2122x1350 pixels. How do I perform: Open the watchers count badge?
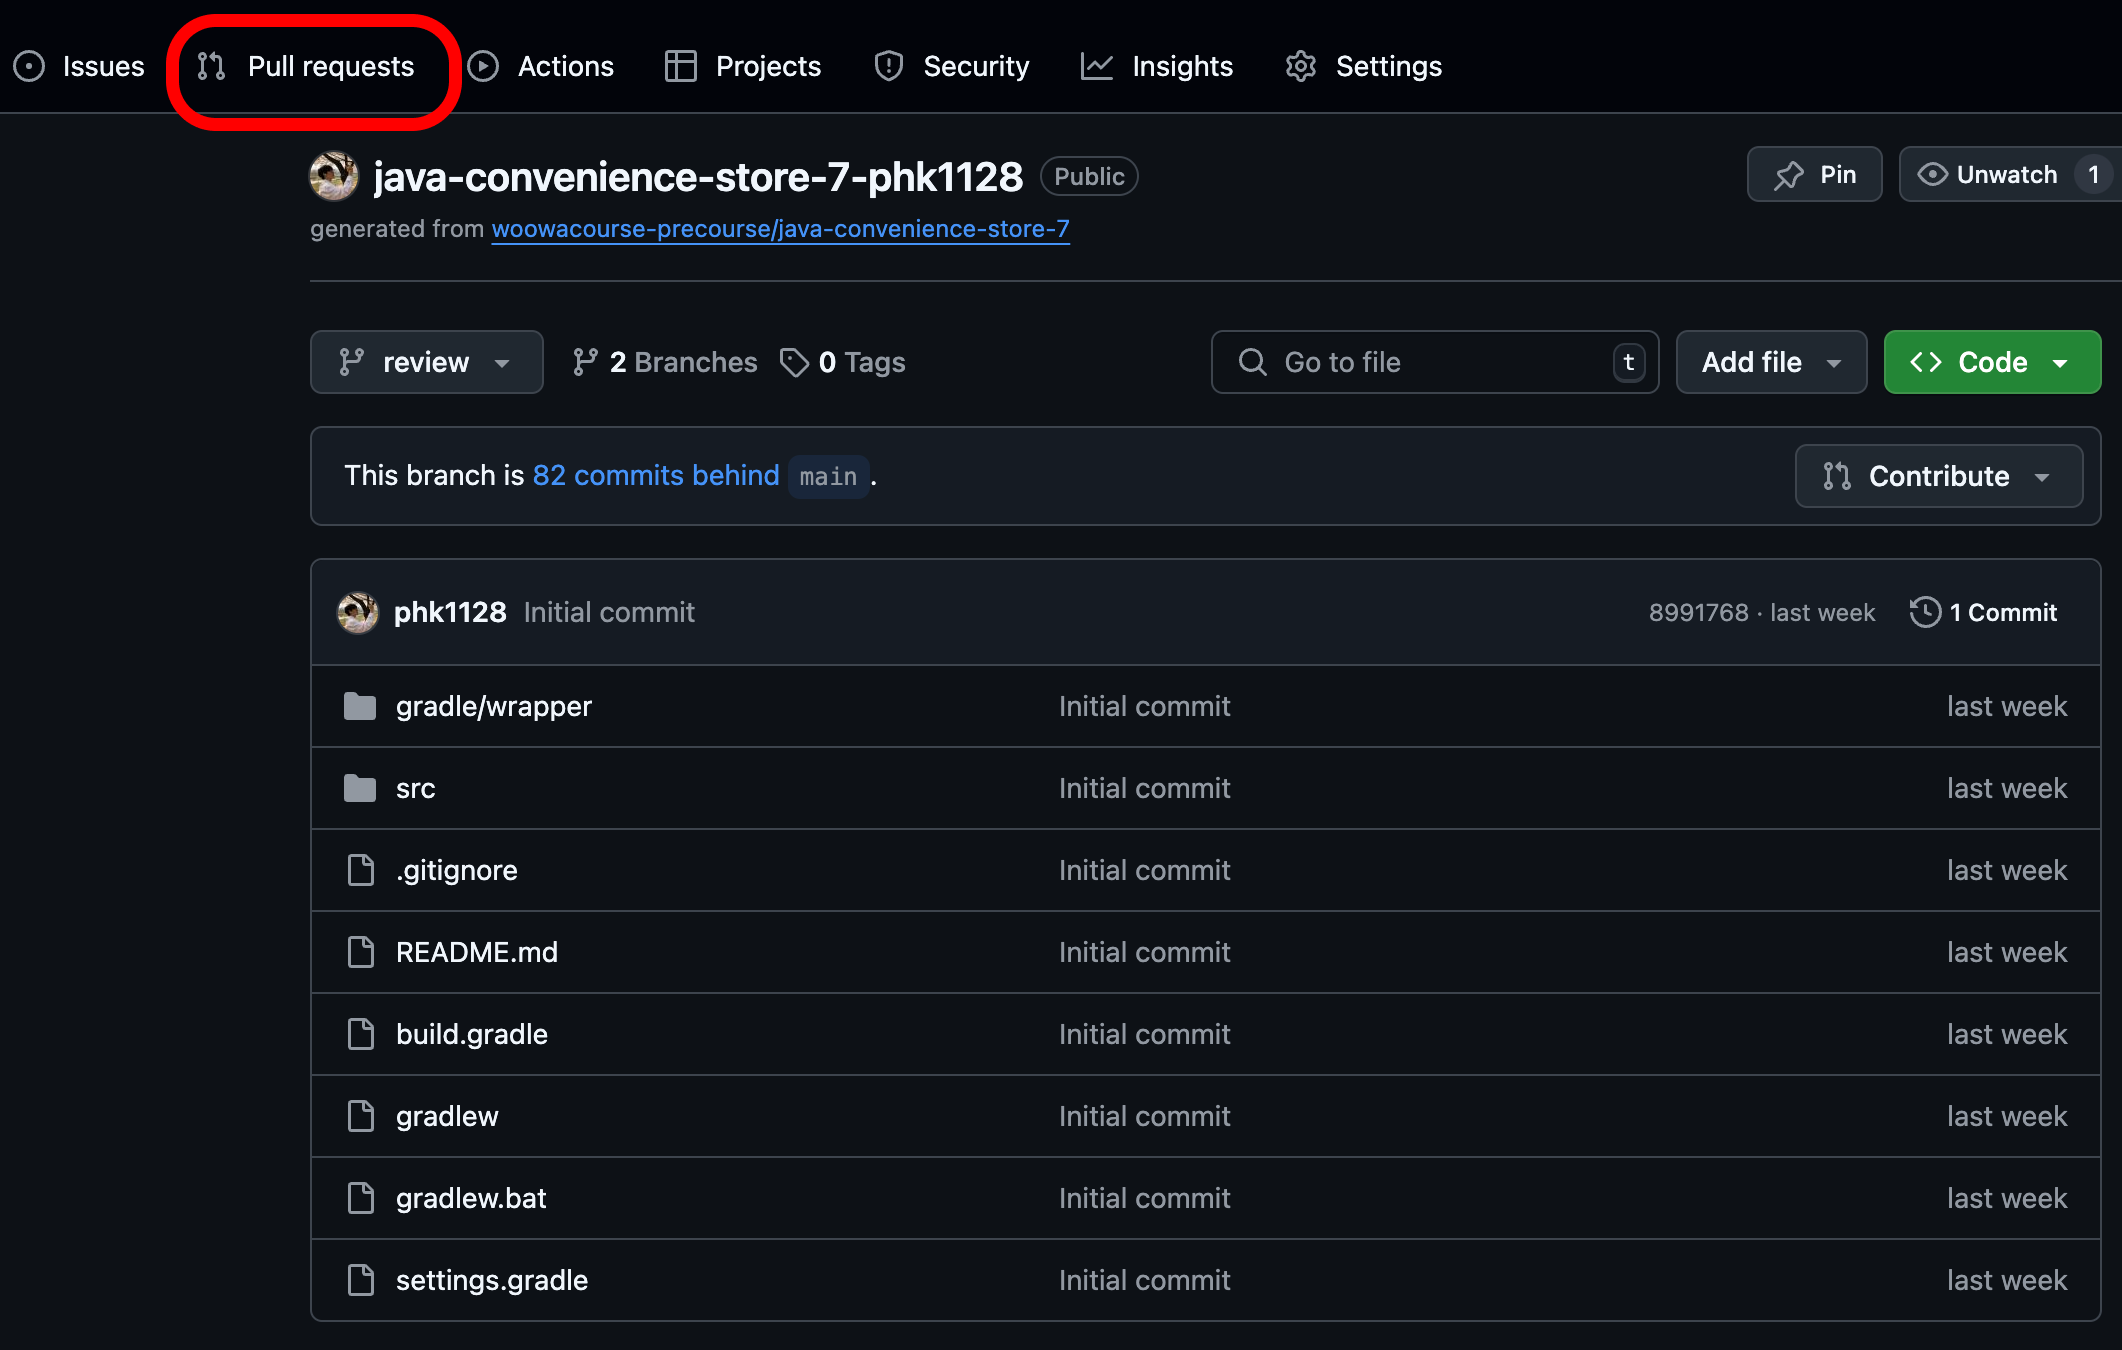pyautogui.click(x=2092, y=175)
